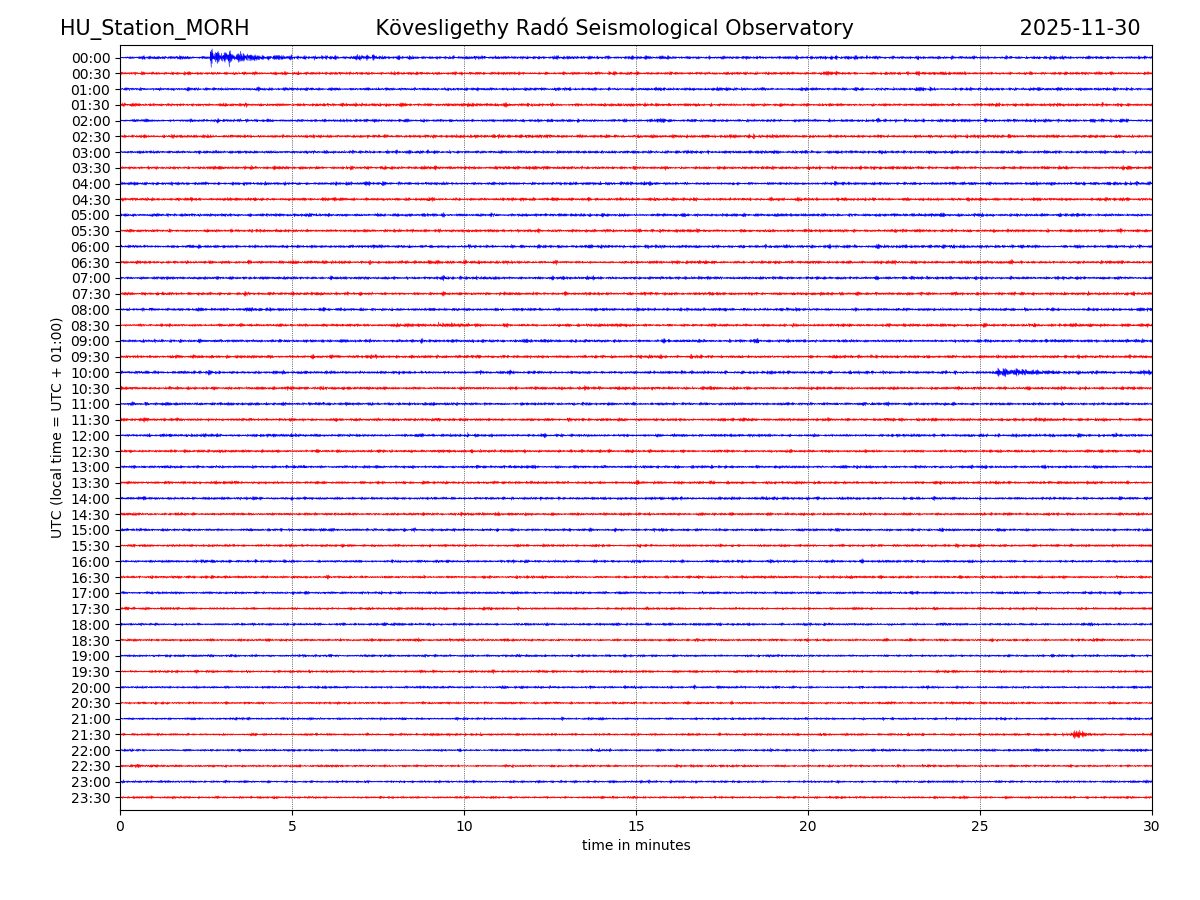Click the 20 minute tick label

point(808,827)
